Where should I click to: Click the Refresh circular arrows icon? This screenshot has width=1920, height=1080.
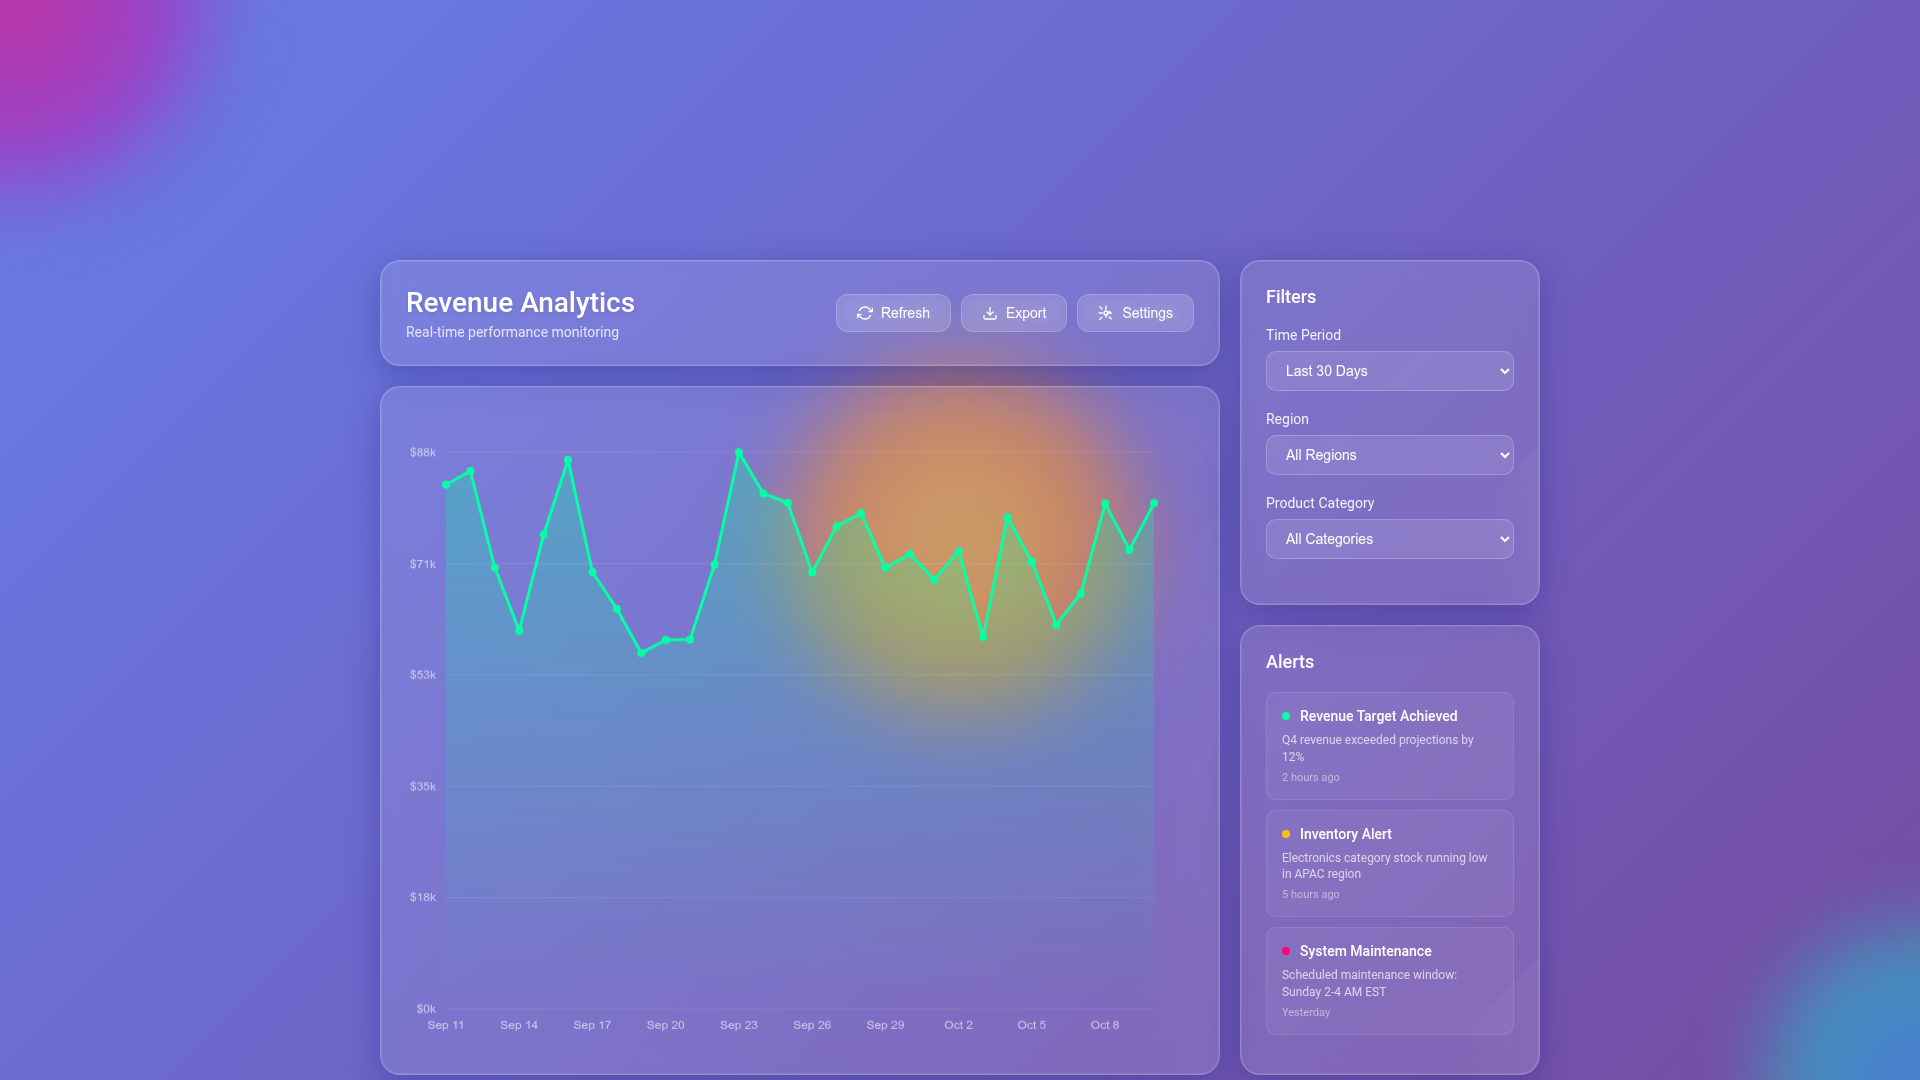click(865, 313)
